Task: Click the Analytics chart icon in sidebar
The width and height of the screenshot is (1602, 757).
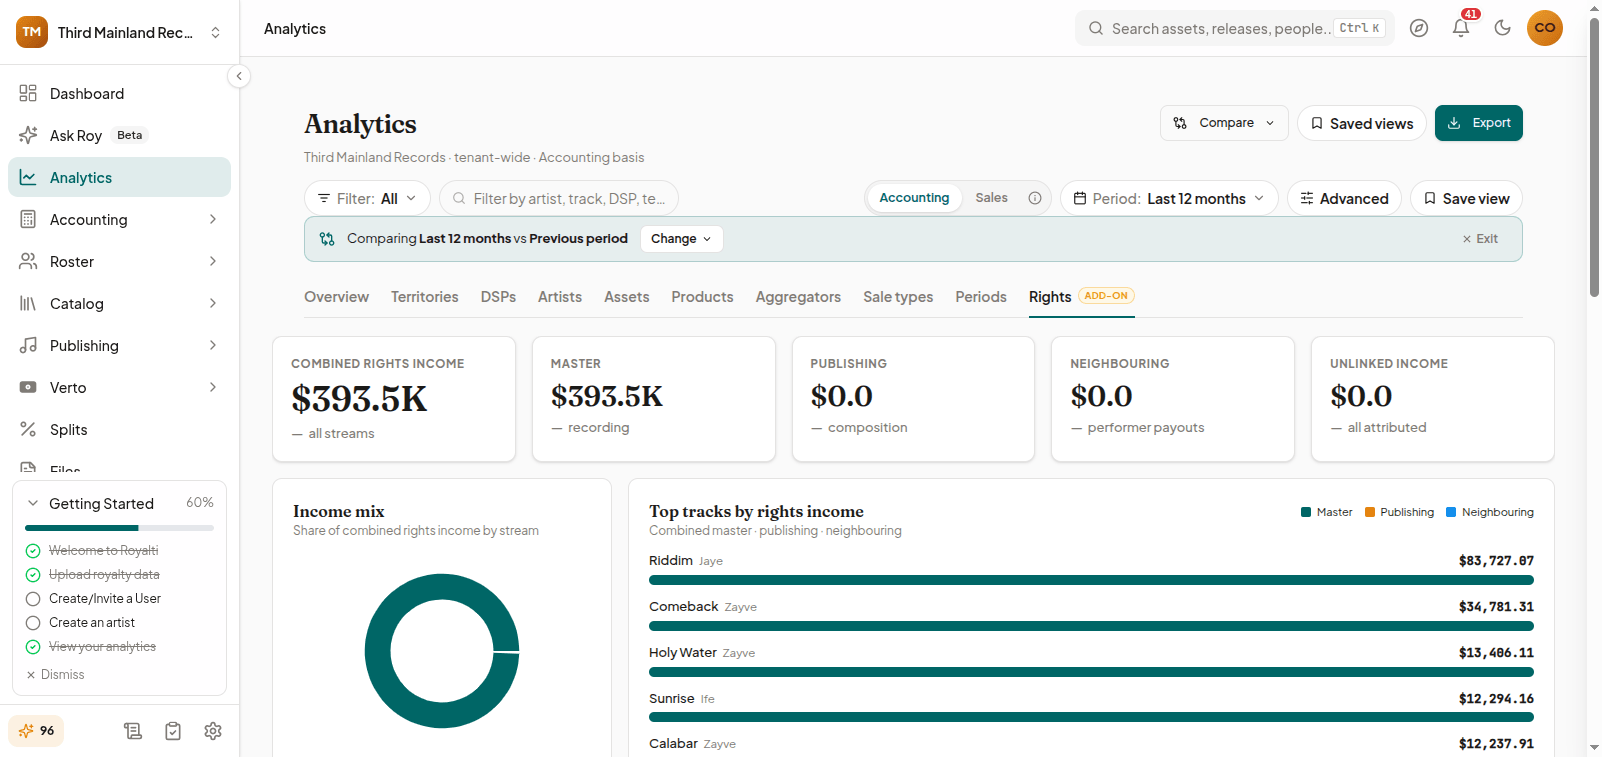Action: [28, 177]
